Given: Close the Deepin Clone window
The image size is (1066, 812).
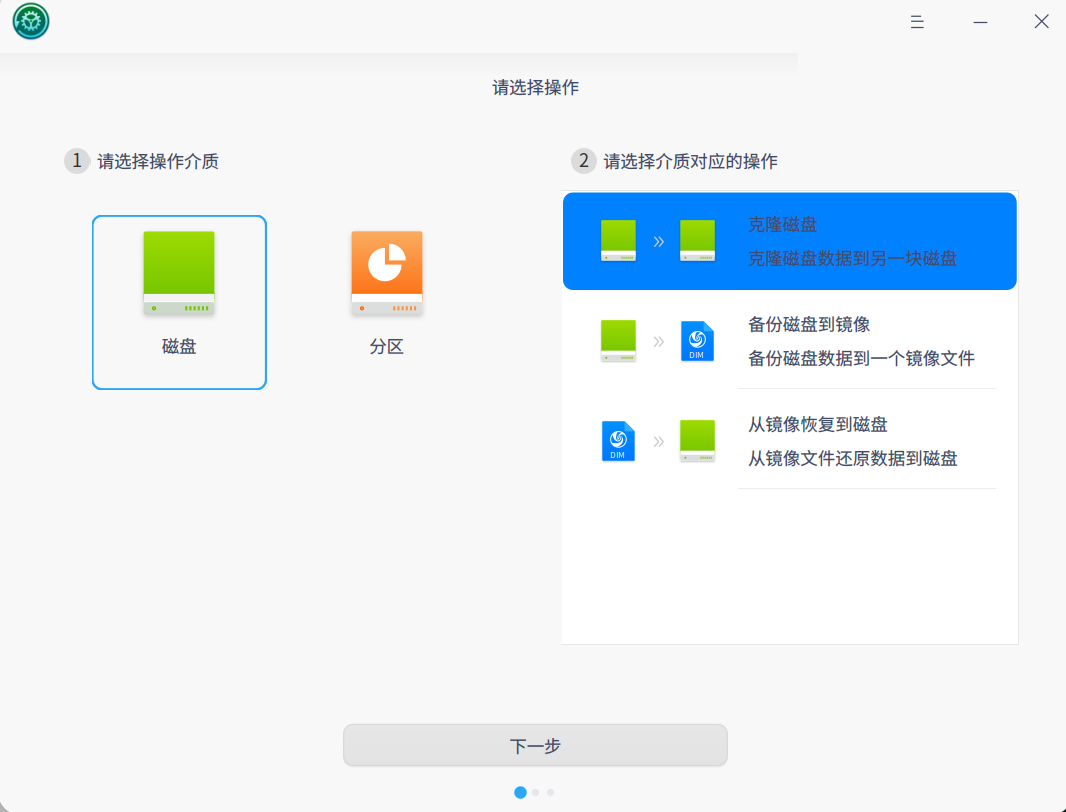Looking at the screenshot, I should tap(1042, 22).
